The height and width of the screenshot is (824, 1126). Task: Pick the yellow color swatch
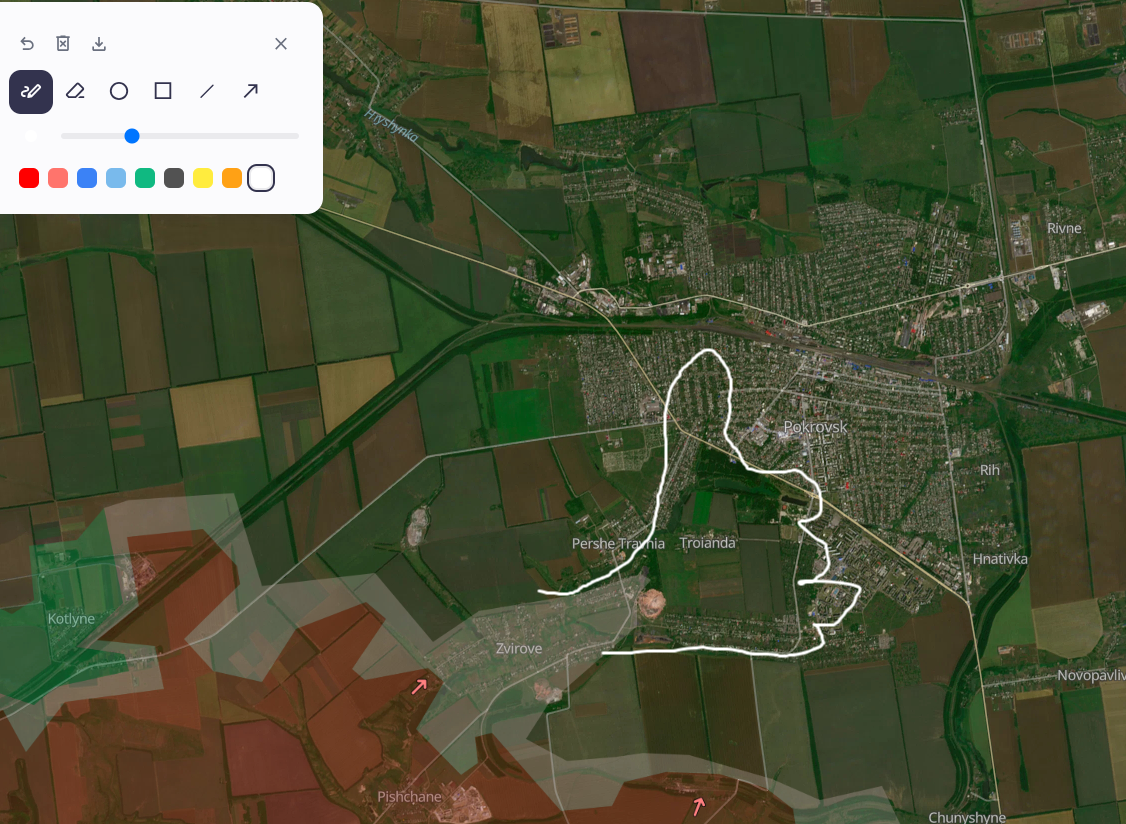pyautogui.click(x=203, y=178)
